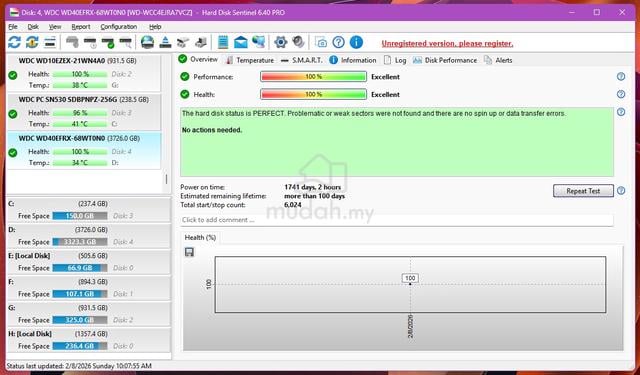Screen dimensions: 640x375
Task: Click the 100 data point on health graph
Action: [410, 279]
